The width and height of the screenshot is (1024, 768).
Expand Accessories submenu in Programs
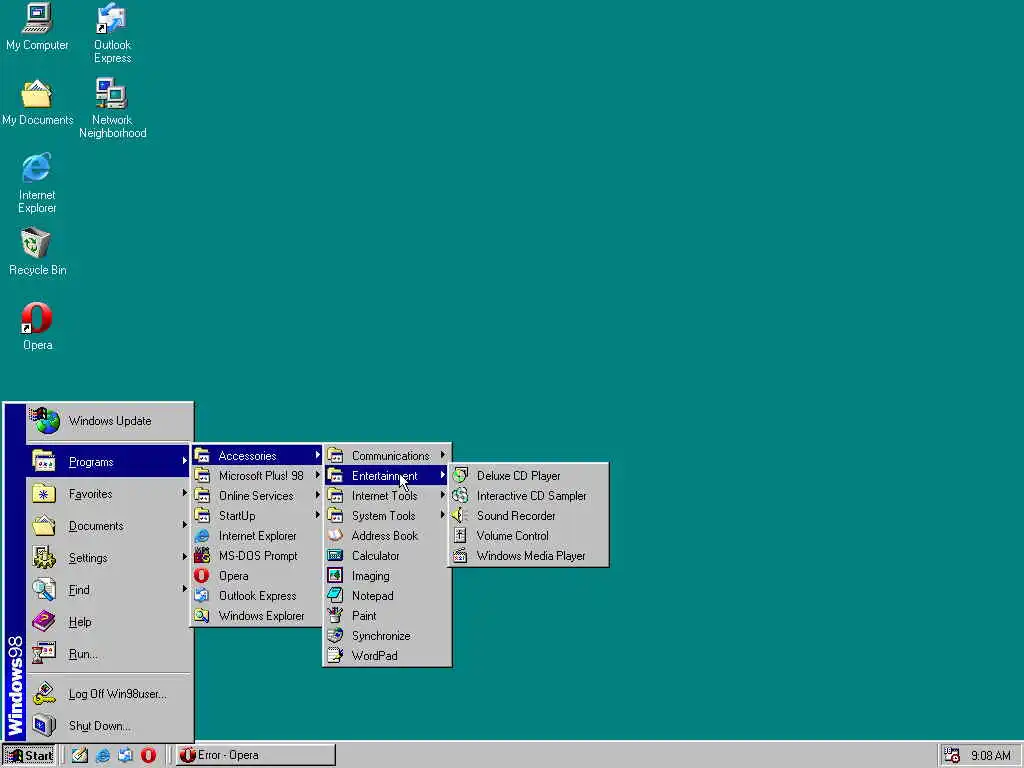pos(257,455)
